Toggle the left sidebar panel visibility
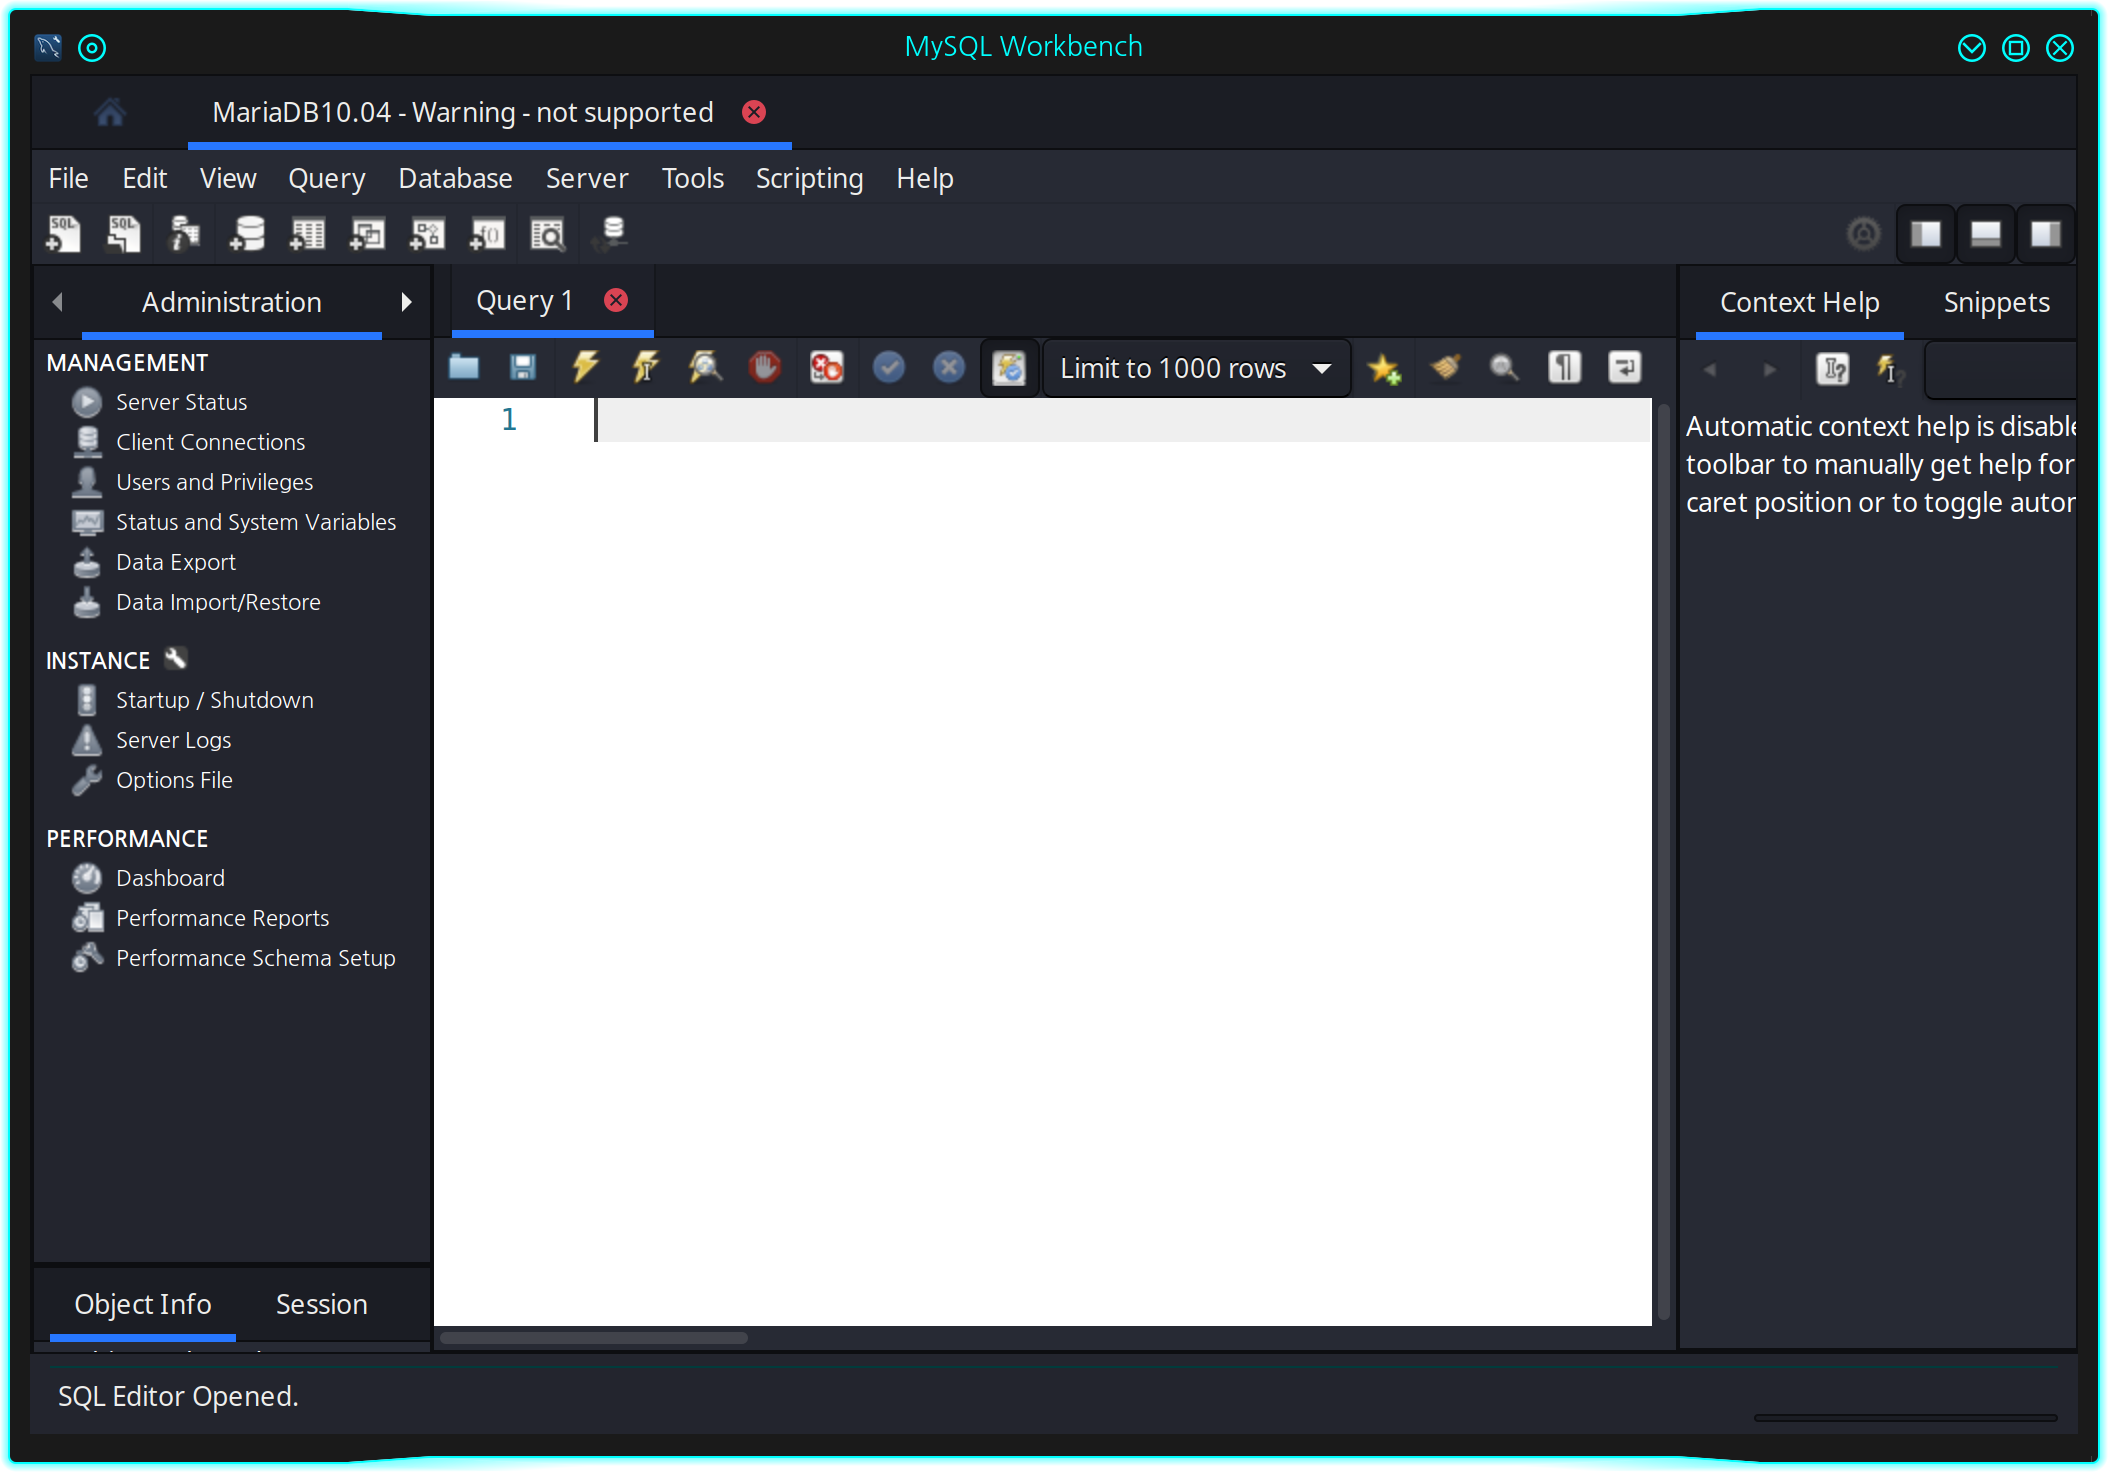The image size is (2108, 1472). (1925, 234)
